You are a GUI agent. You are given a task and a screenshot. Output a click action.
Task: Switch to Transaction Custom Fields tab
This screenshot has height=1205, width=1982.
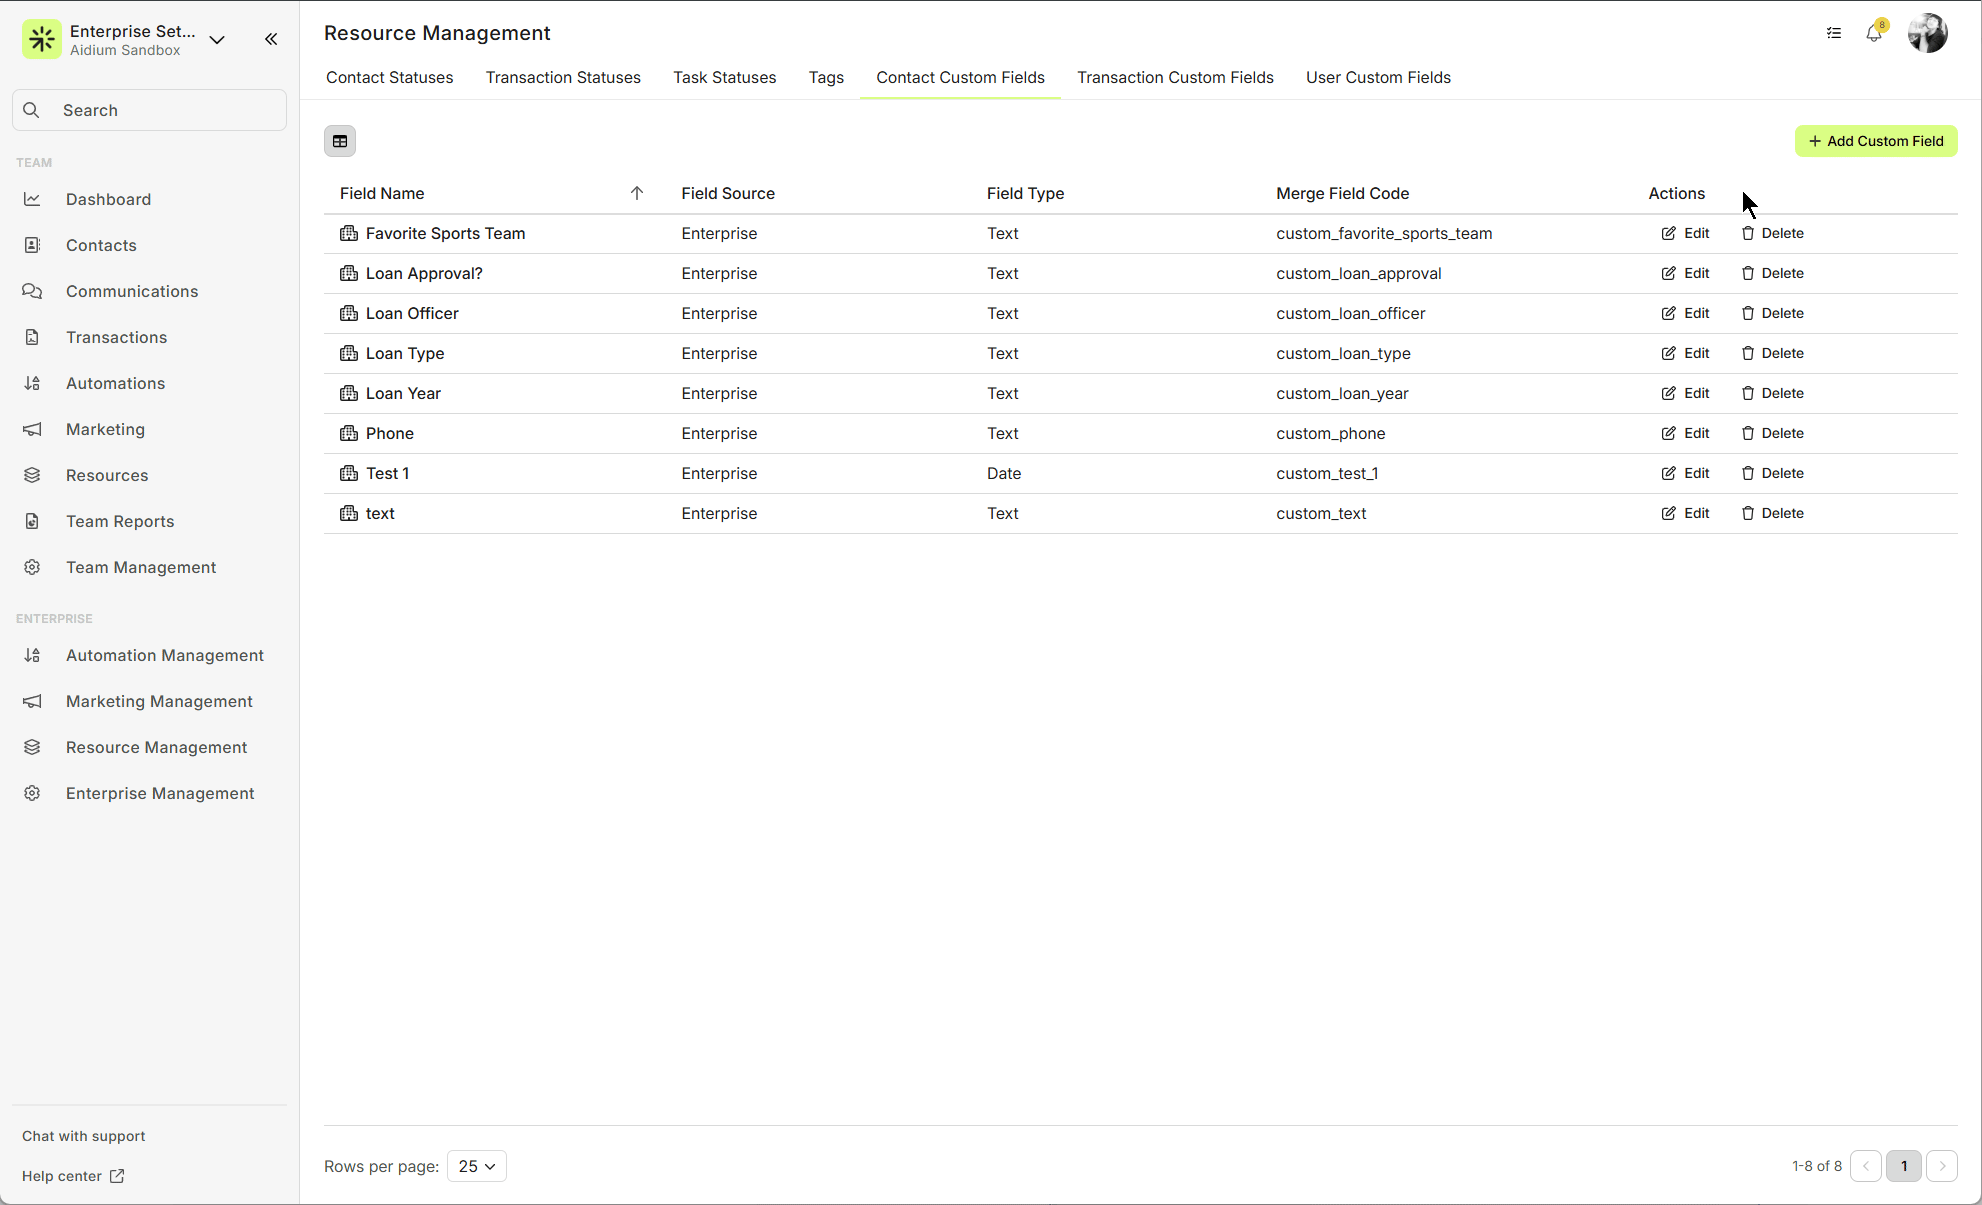pos(1175,77)
